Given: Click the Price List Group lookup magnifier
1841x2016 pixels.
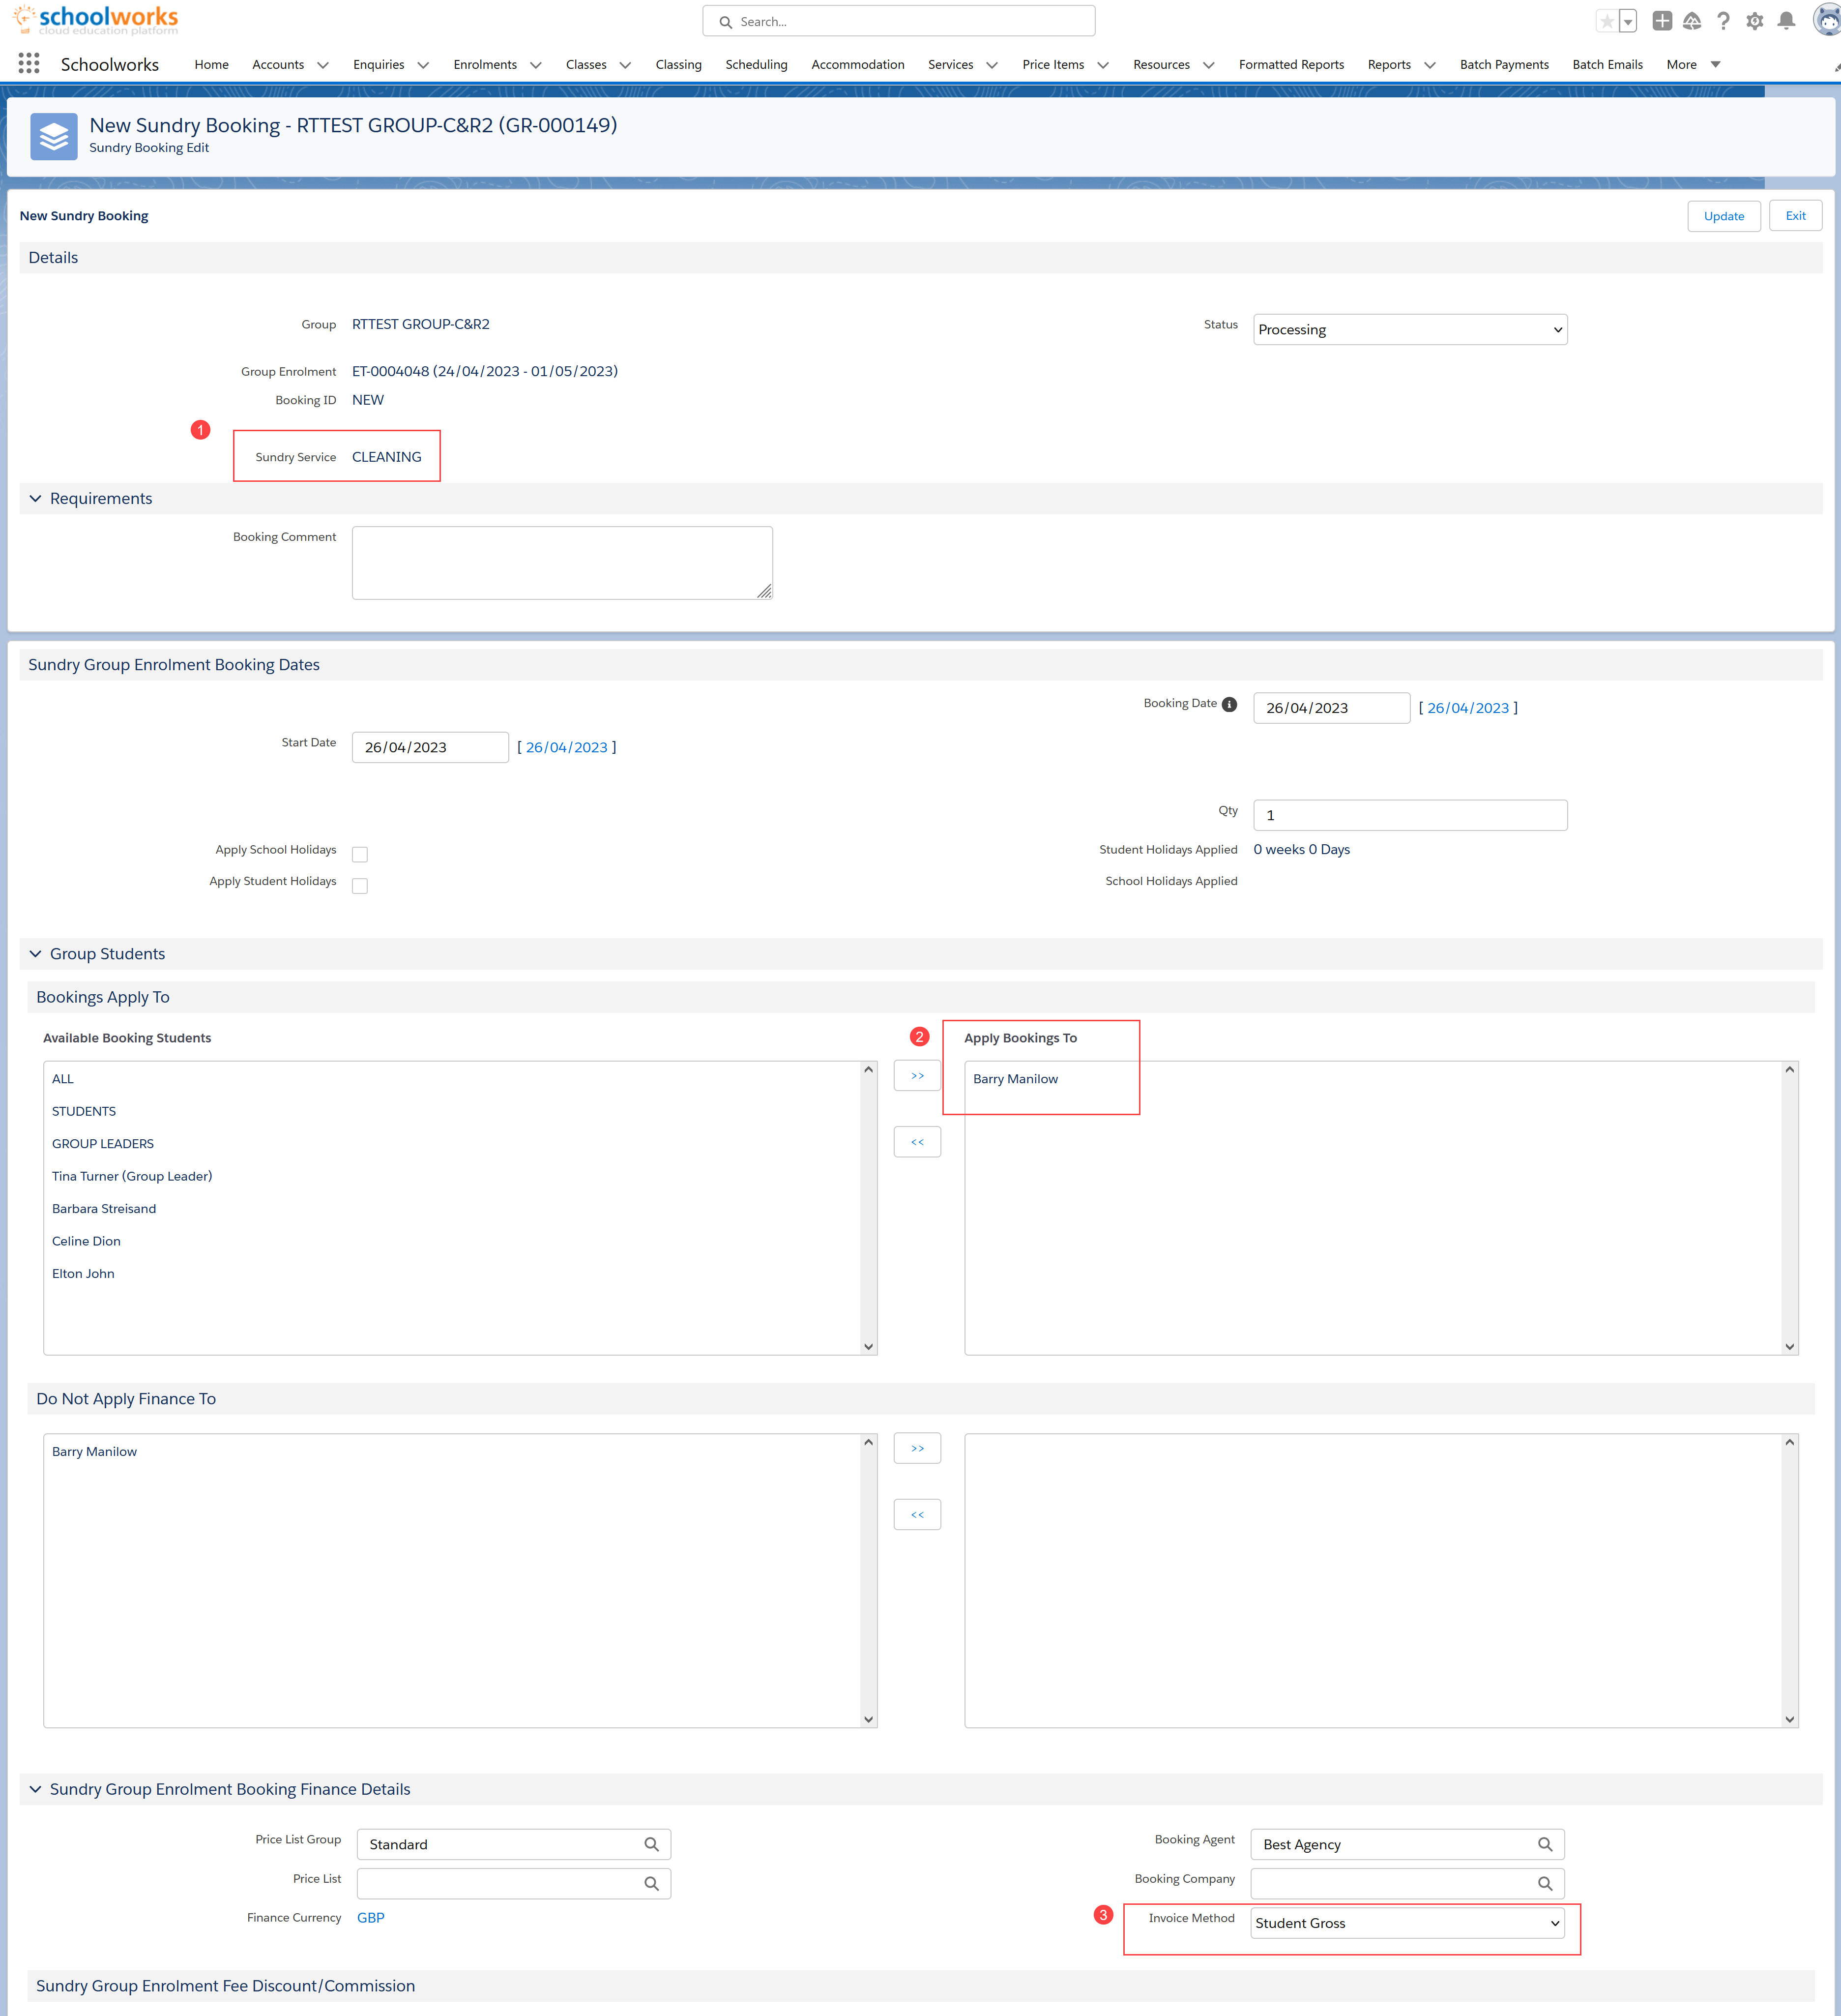Looking at the screenshot, I should [651, 1844].
